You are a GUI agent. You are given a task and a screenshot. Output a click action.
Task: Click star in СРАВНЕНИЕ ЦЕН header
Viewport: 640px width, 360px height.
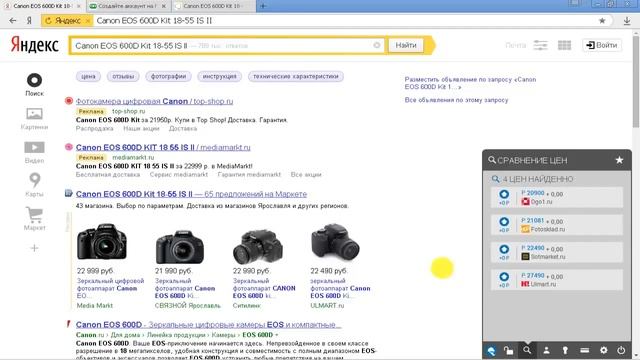(x=619, y=160)
